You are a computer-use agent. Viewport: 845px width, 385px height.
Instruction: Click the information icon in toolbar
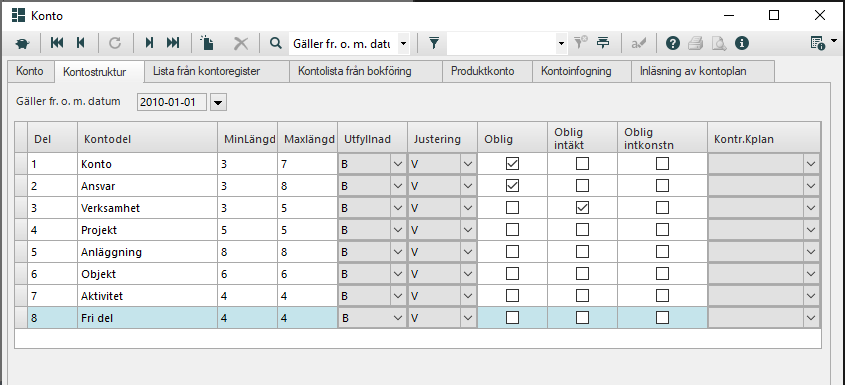[742, 44]
